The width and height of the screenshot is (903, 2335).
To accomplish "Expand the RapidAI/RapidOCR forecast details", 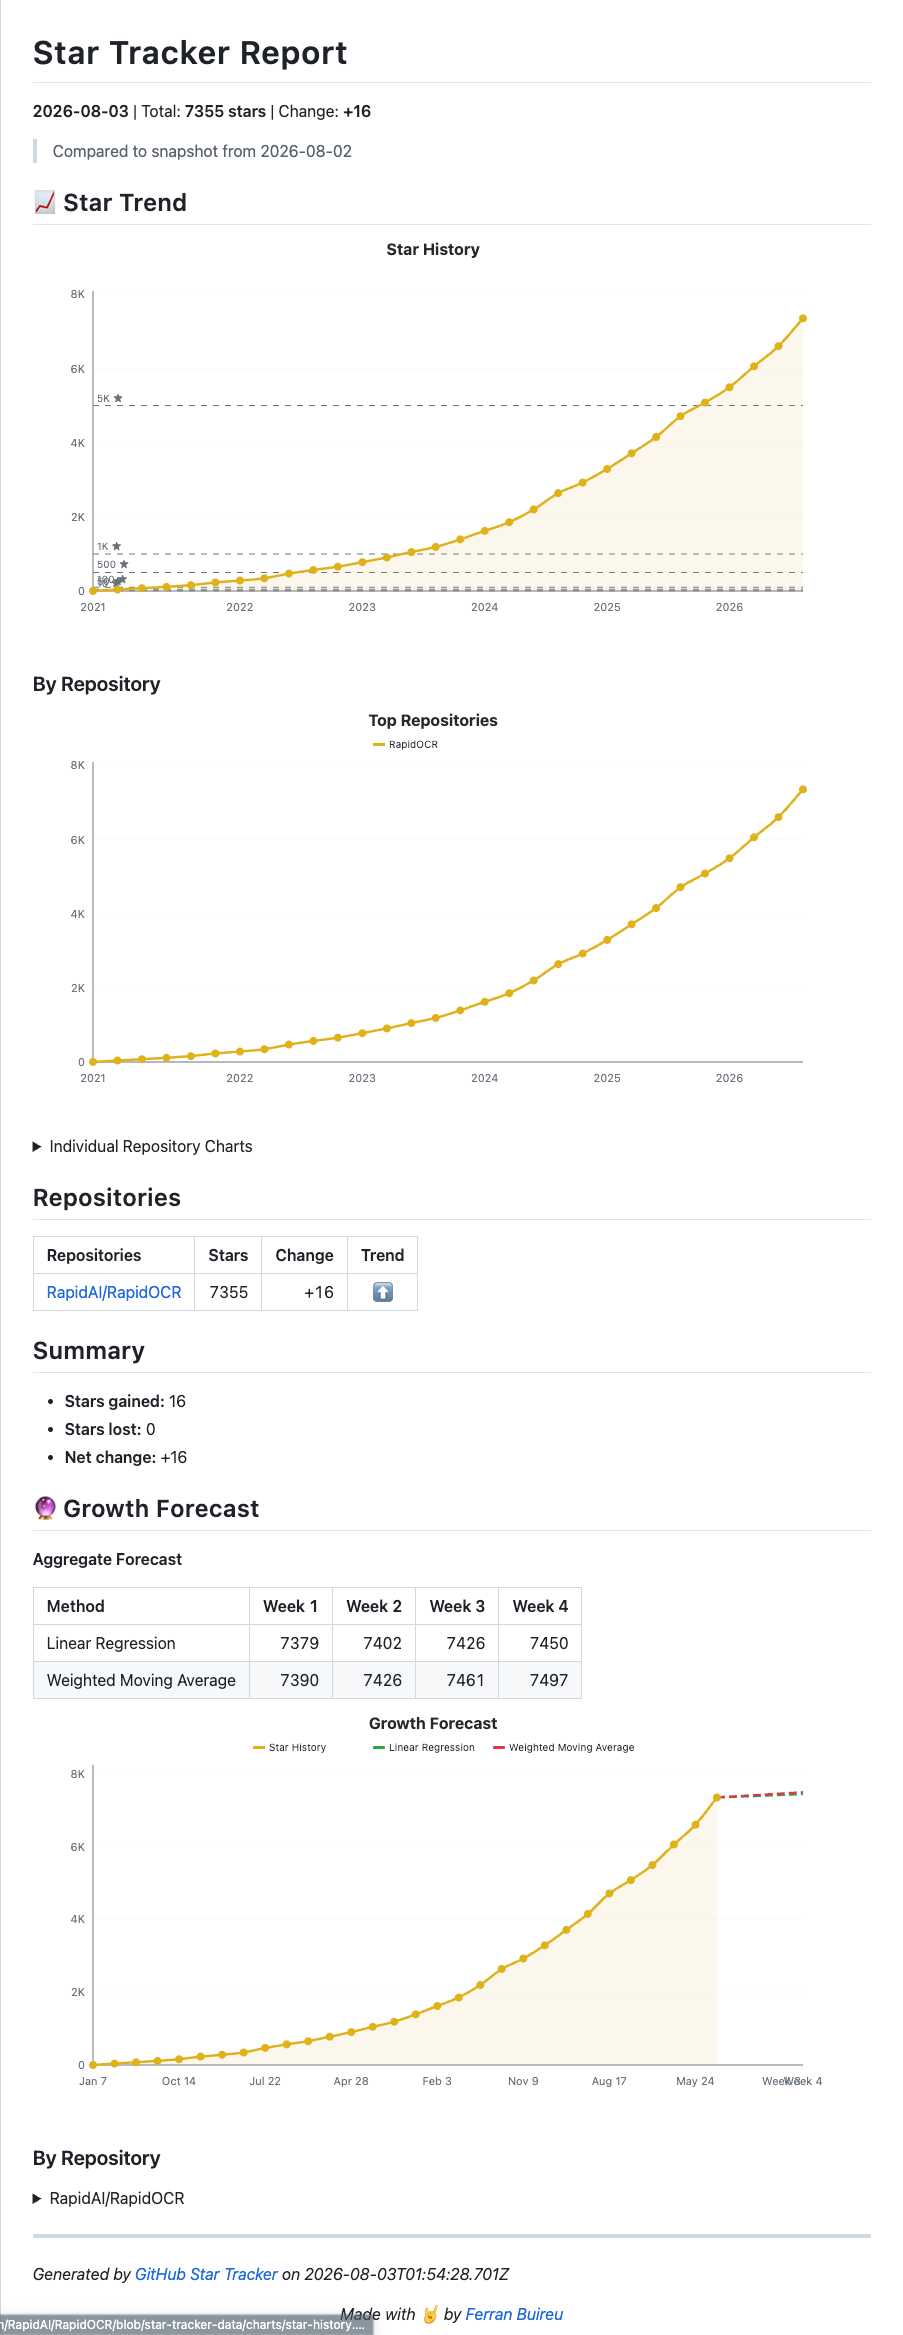I will [109, 2198].
